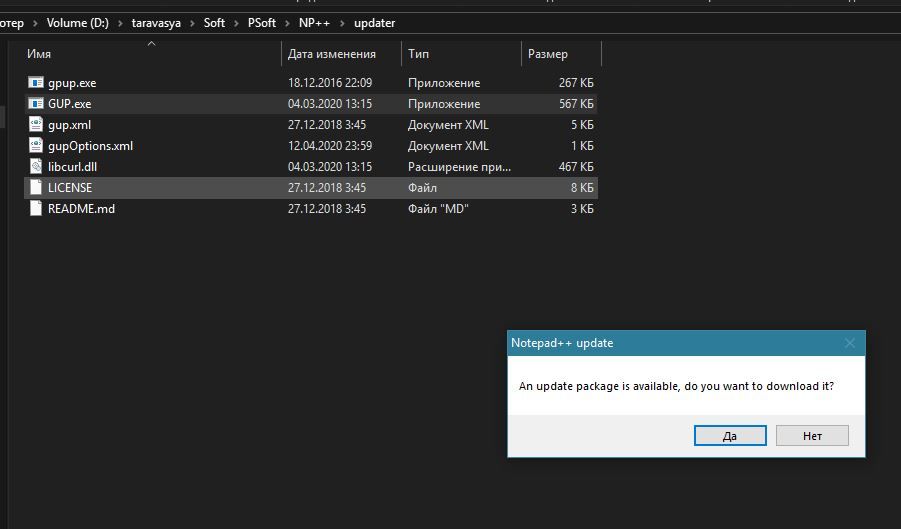Click the libcurl.dll file icon
Screen dimensions: 901x529
pyautogui.click(x=36, y=167)
